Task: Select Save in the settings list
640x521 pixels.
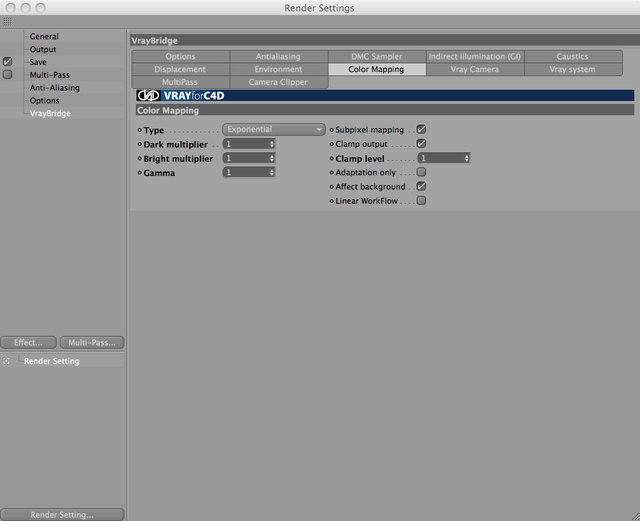Action: pos(38,62)
